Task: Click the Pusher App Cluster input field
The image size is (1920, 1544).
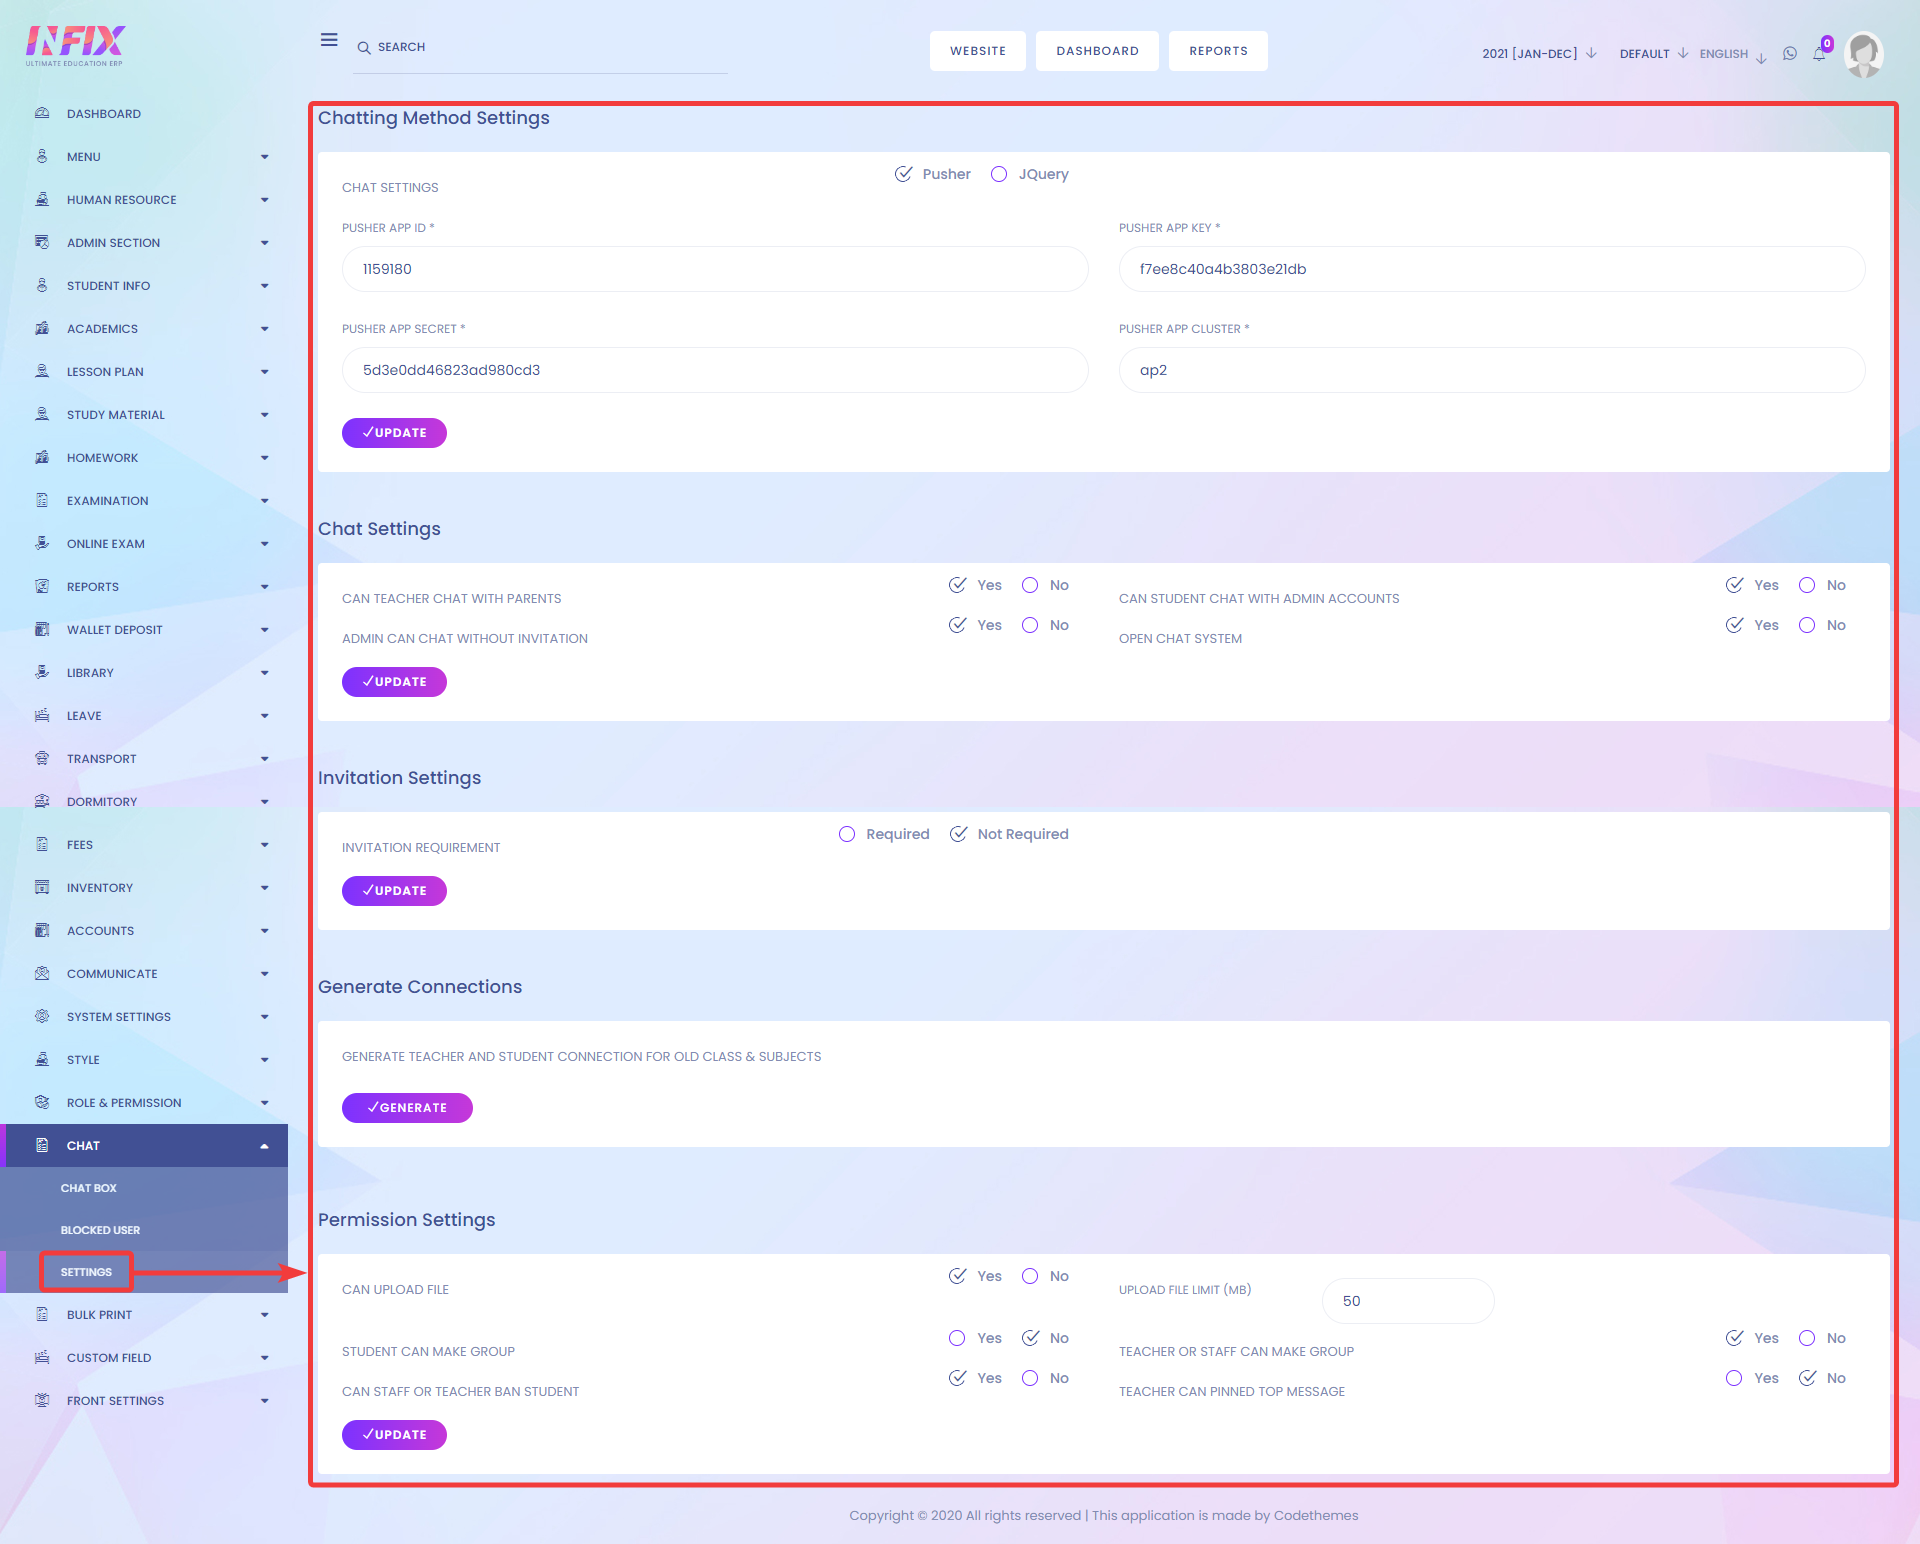Action: coord(1492,370)
